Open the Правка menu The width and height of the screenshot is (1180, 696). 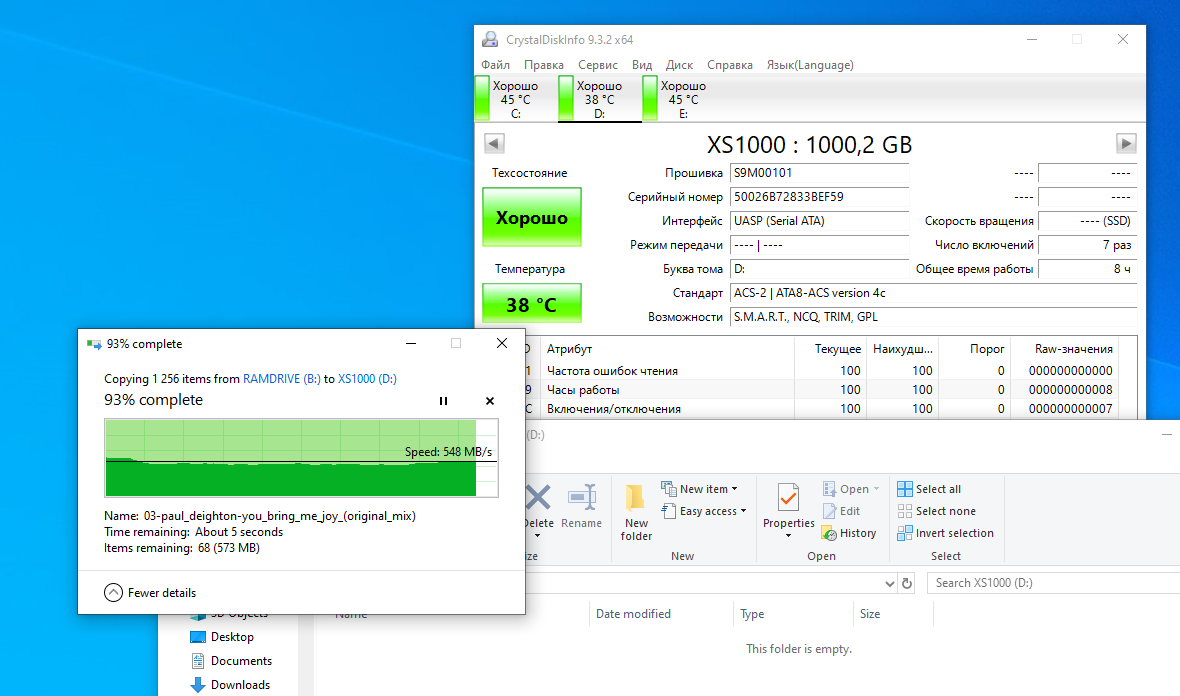click(543, 65)
